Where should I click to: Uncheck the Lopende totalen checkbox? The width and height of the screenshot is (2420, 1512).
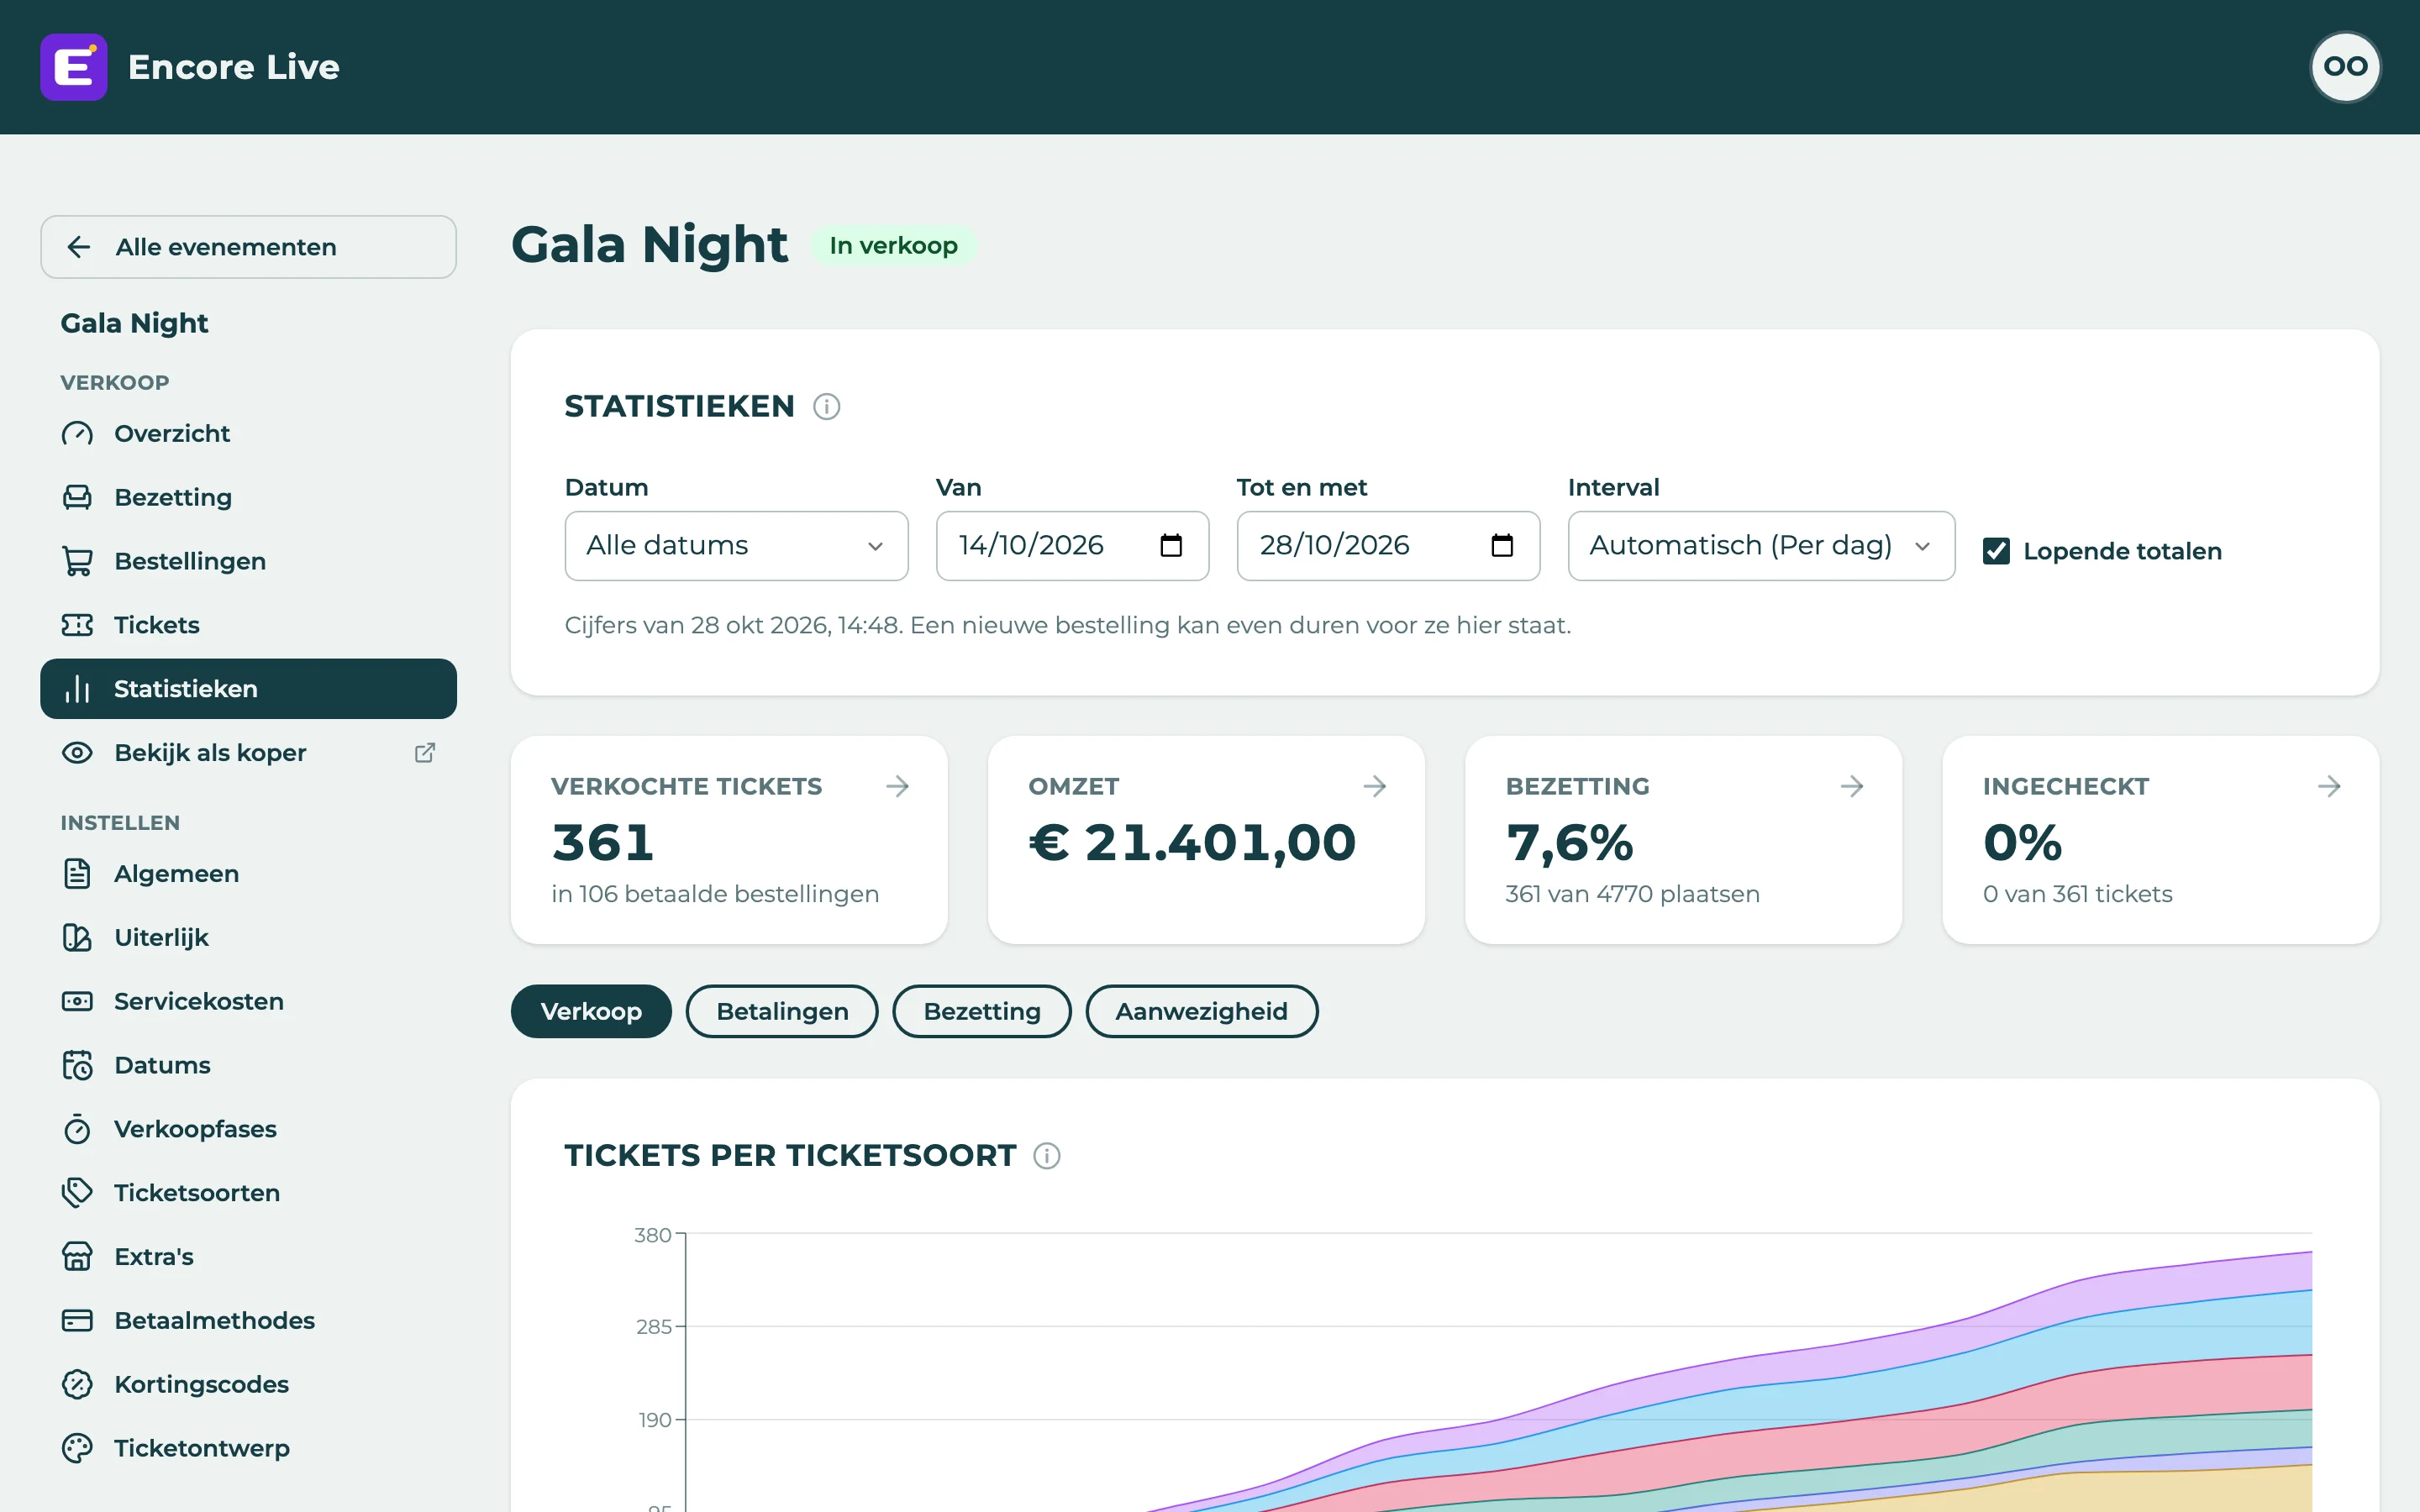pos(1996,551)
